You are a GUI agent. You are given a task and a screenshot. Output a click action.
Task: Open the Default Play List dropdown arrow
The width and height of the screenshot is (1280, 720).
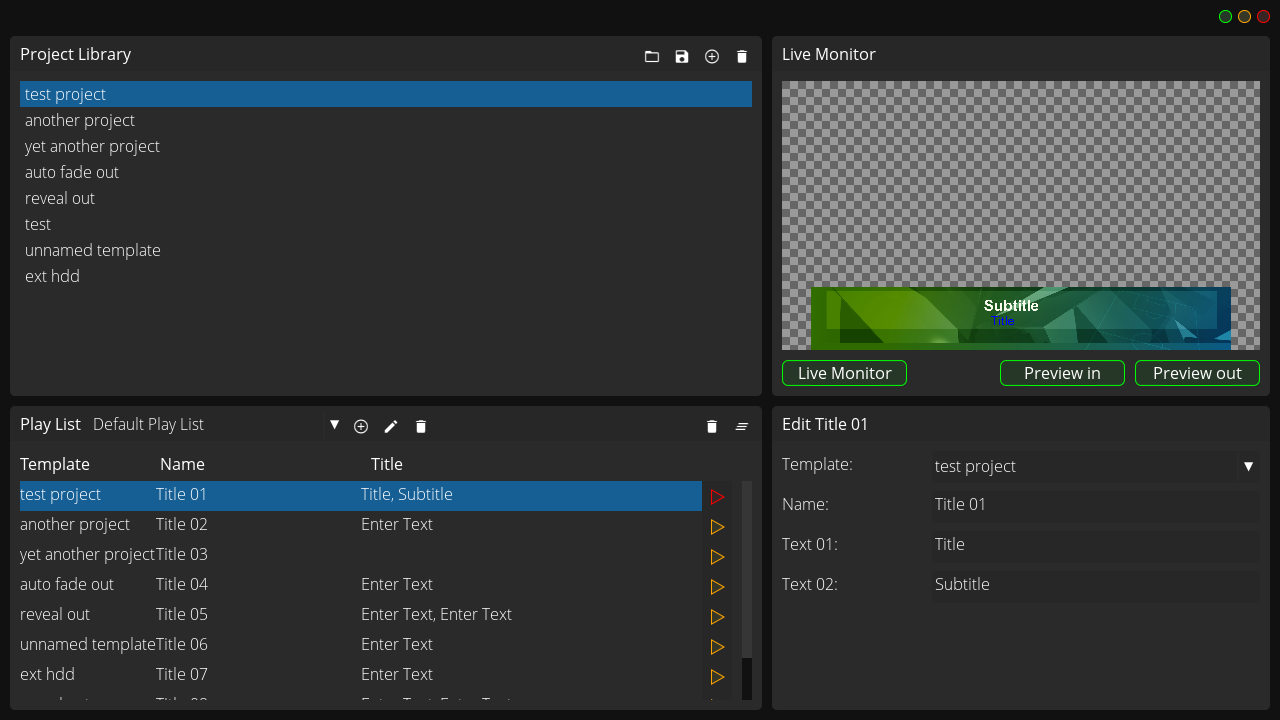335,425
